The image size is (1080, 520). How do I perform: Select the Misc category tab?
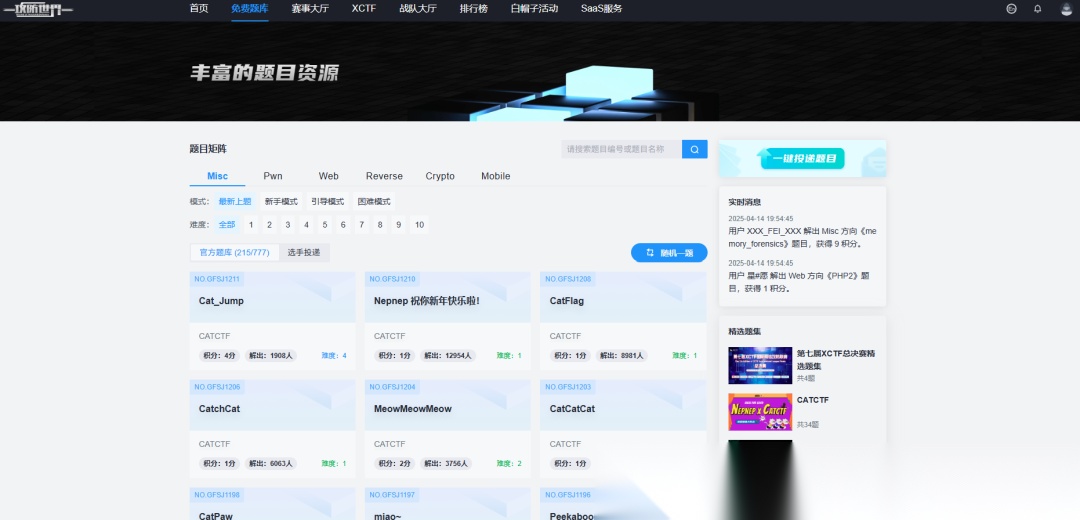[218, 176]
